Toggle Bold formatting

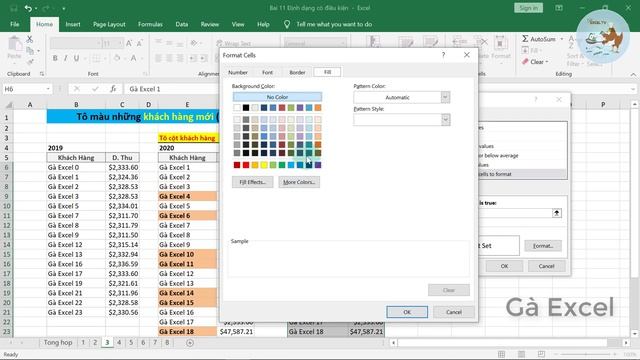[55, 58]
